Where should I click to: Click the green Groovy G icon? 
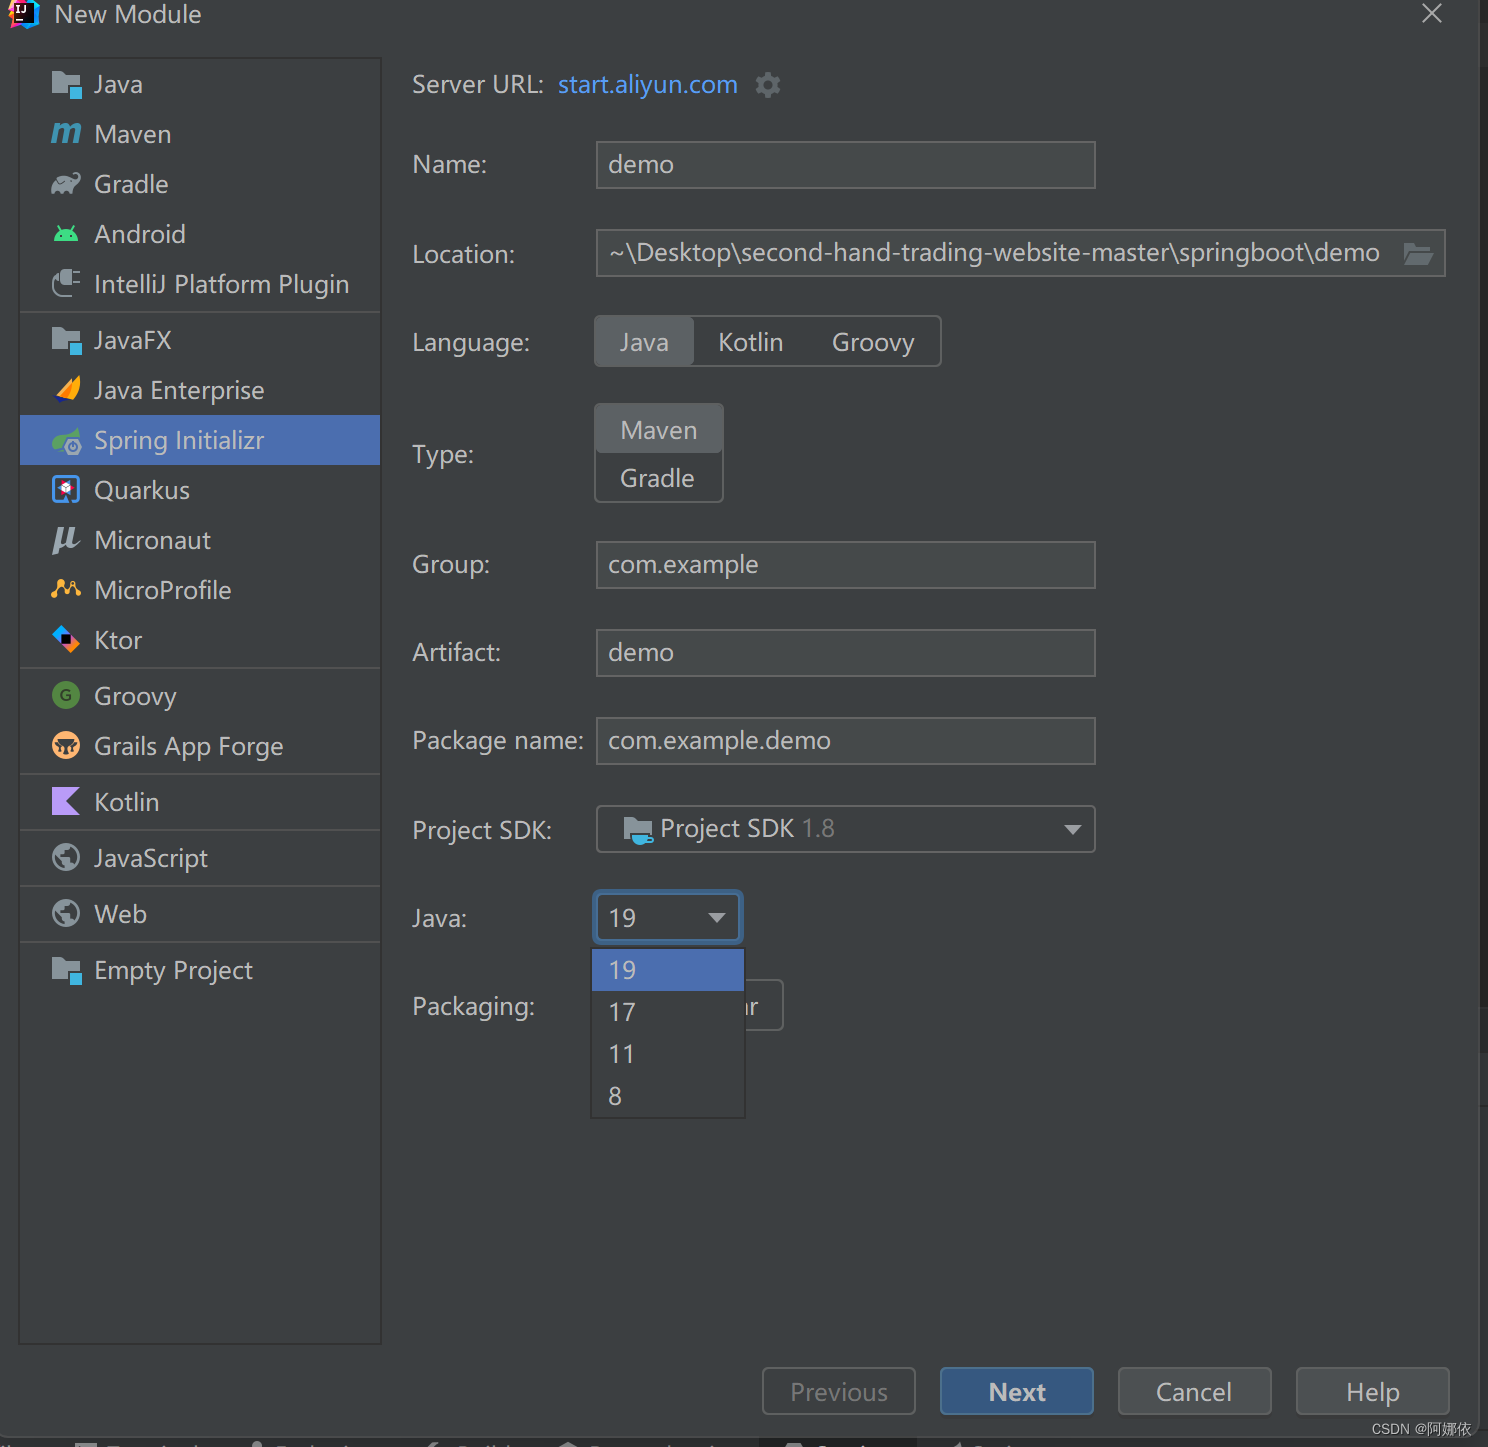pos(66,695)
